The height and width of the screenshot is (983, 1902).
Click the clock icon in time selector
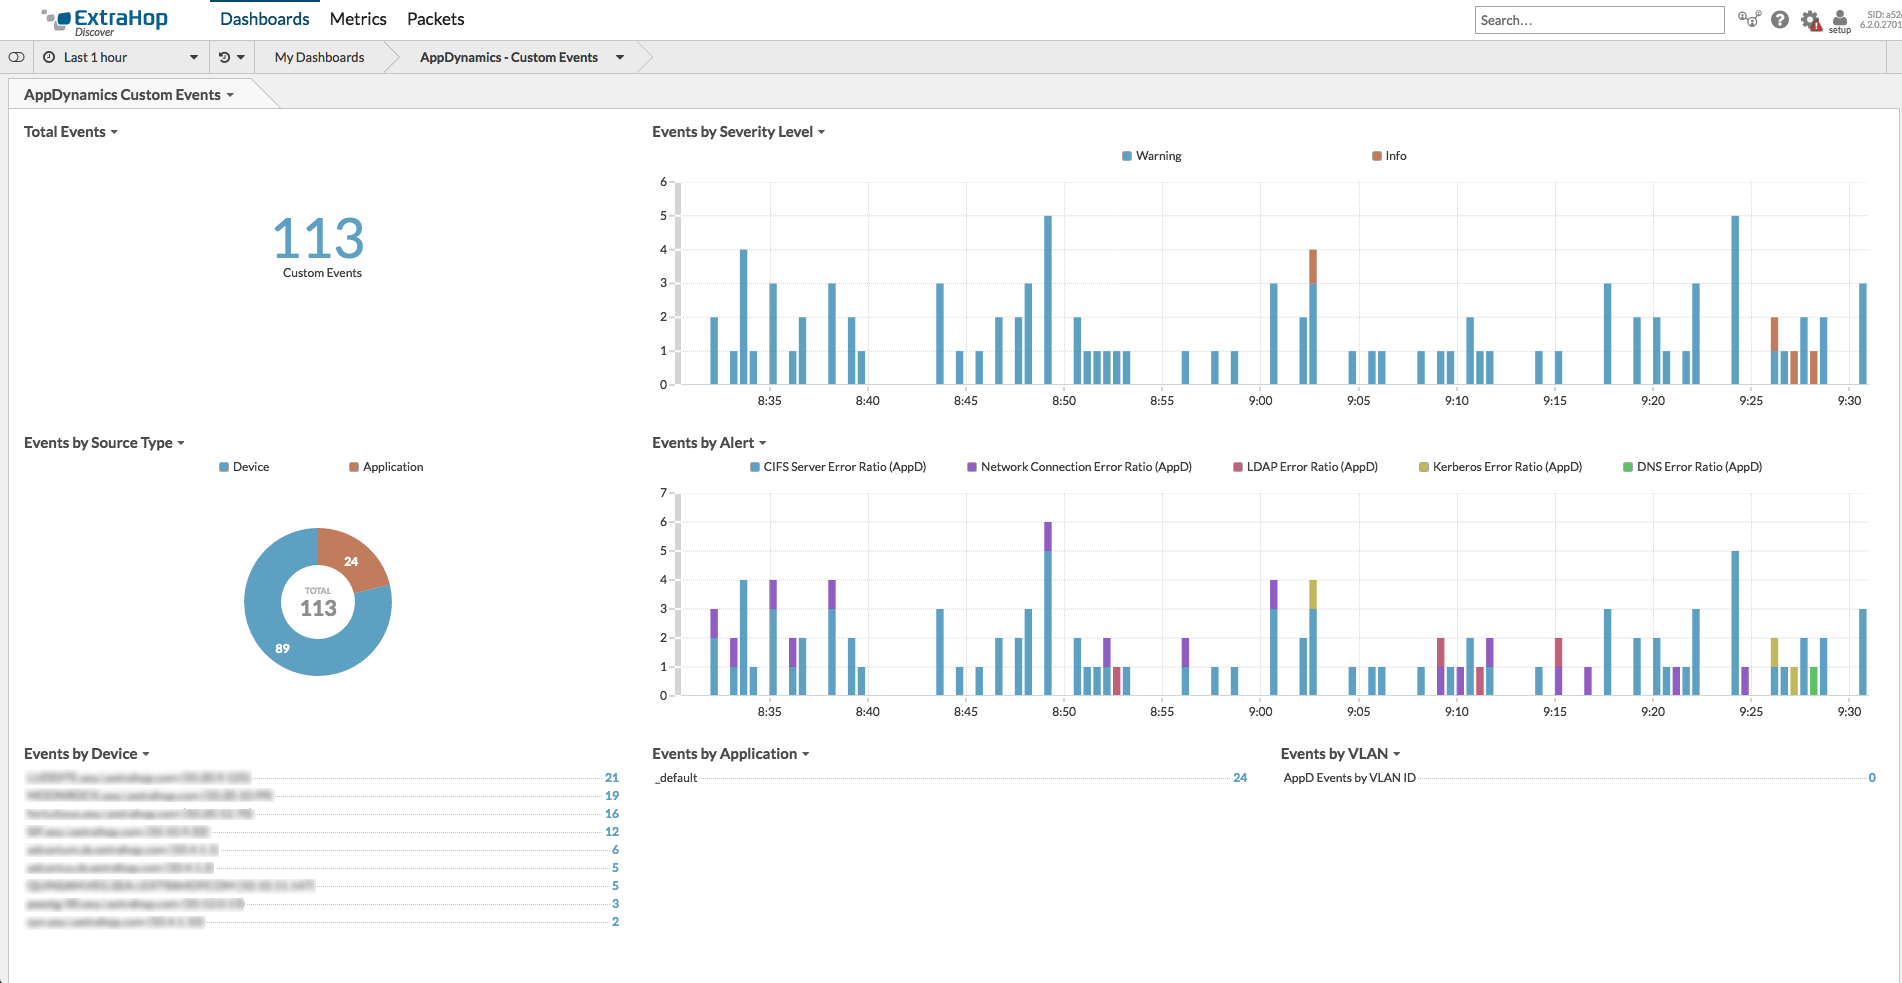48,57
